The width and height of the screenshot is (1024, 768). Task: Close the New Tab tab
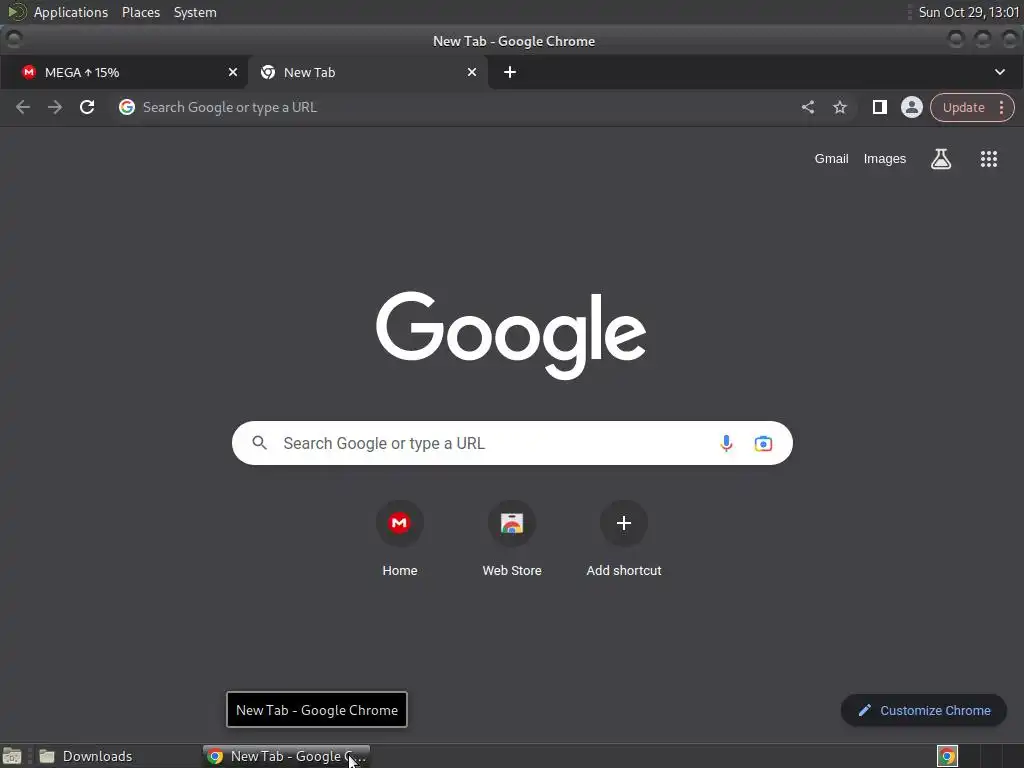coord(472,72)
